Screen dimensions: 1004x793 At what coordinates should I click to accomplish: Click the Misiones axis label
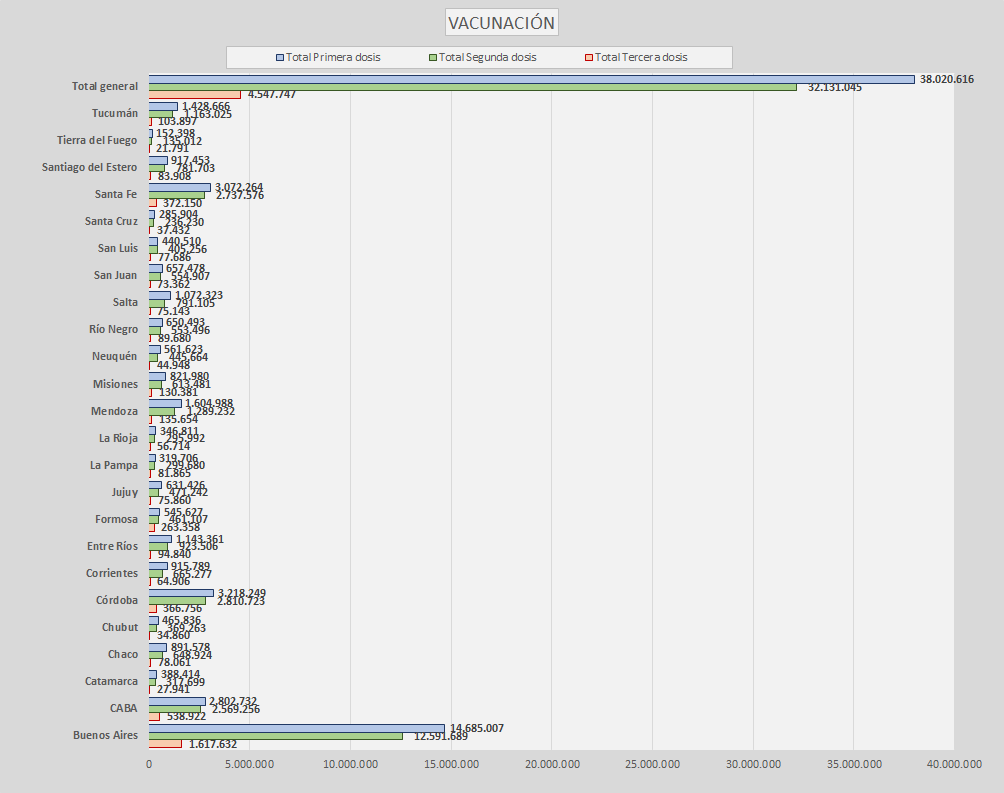pyautogui.click(x=115, y=384)
